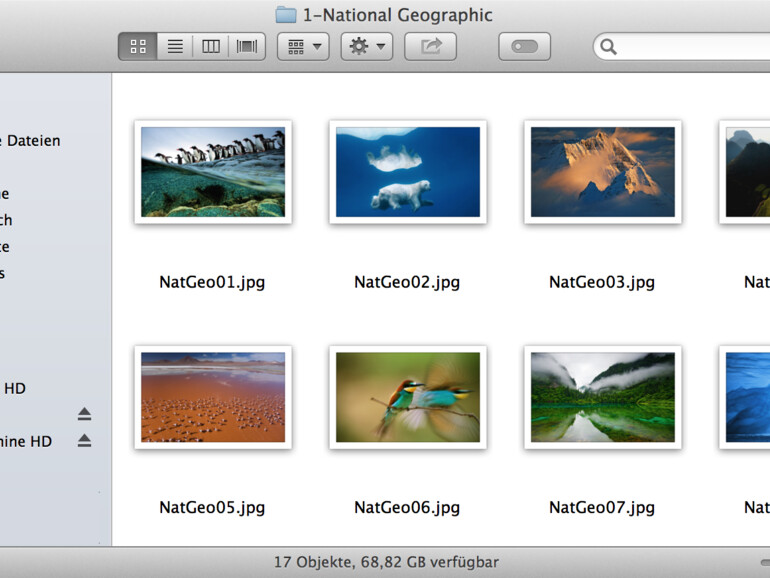Viewport: 770px width, 578px height.
Task: Select the file name NatGeo03.jpg
Action: 602,282
